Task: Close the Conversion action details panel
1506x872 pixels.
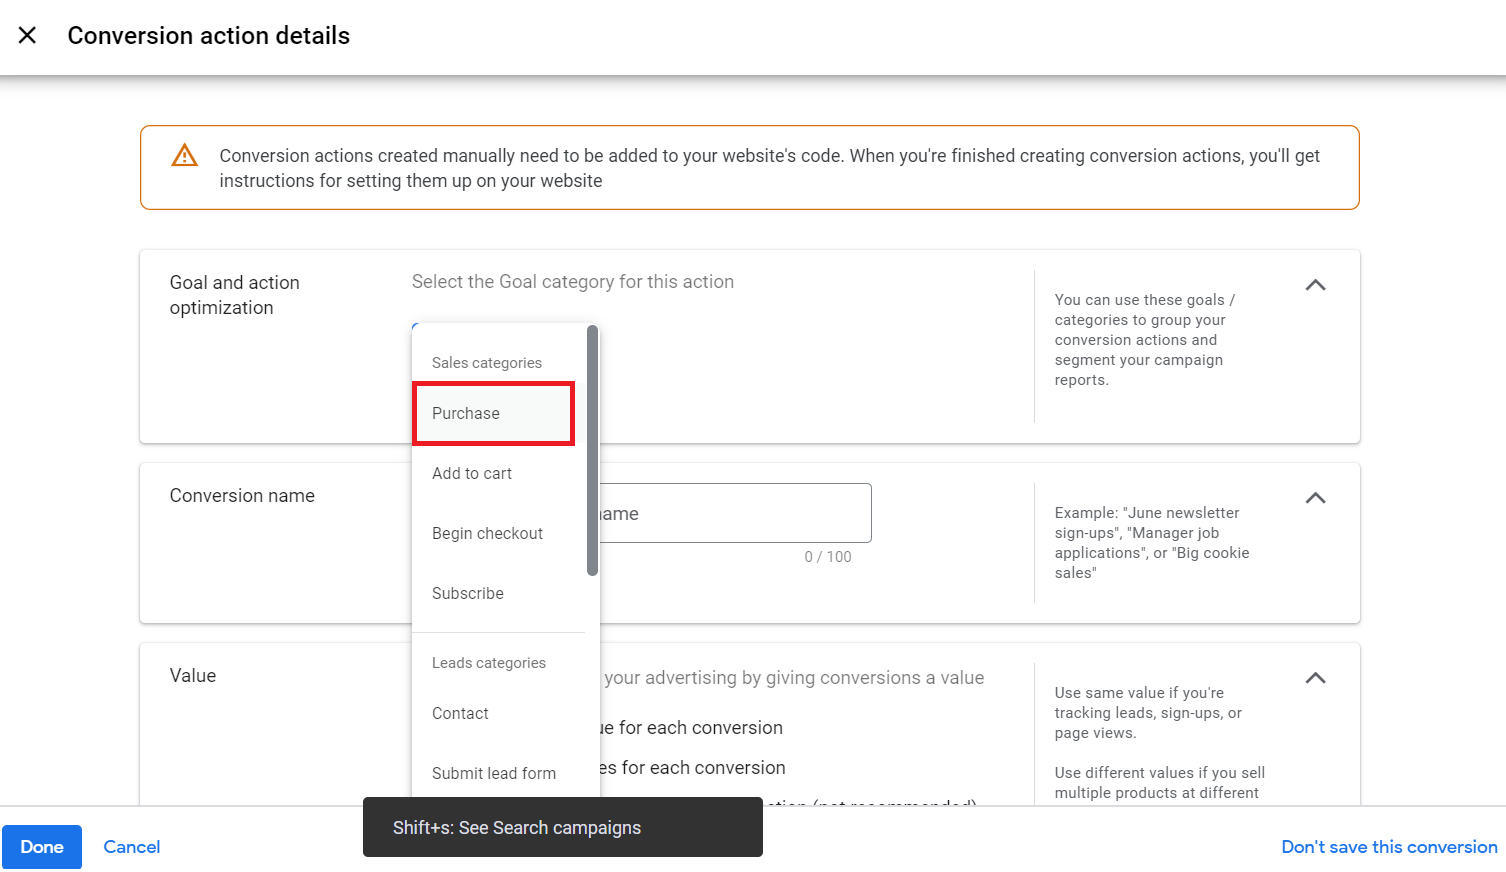Action: point(28,36)
